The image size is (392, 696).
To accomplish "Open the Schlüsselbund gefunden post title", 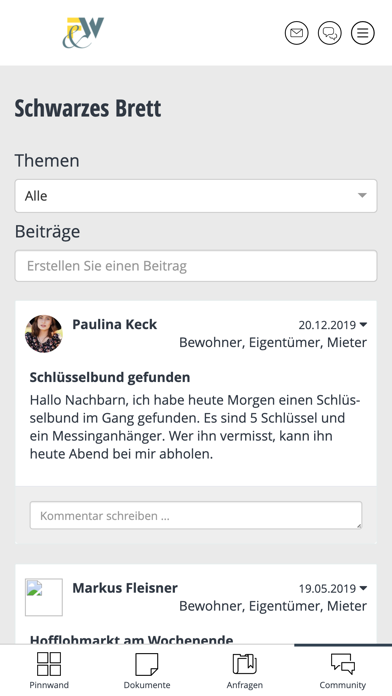I will click(110, 377).
